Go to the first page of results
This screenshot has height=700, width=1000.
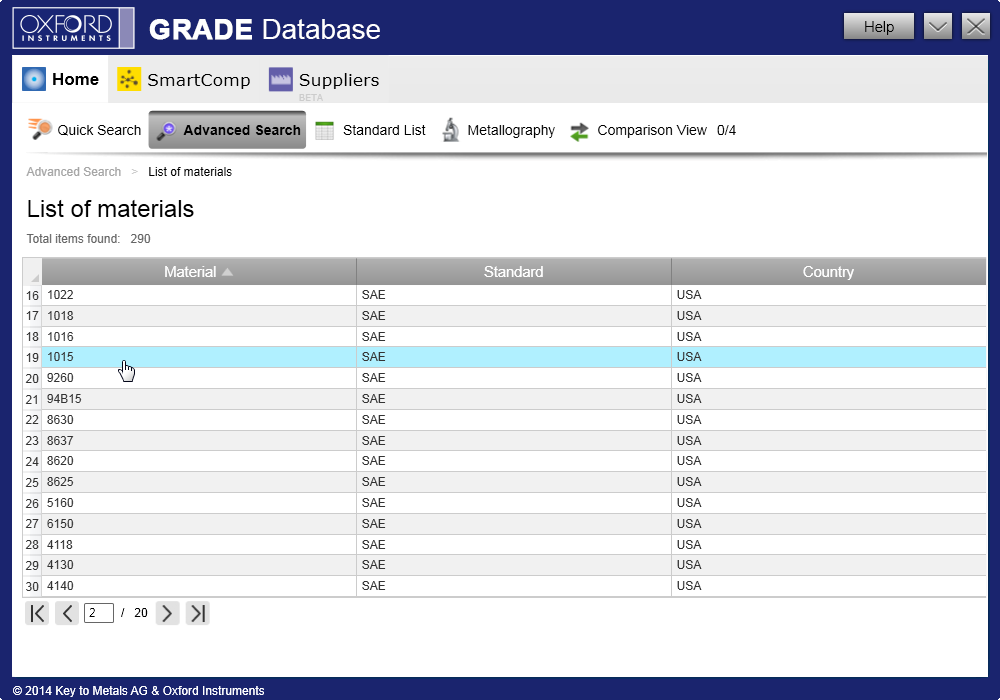[x=37, y=613]
